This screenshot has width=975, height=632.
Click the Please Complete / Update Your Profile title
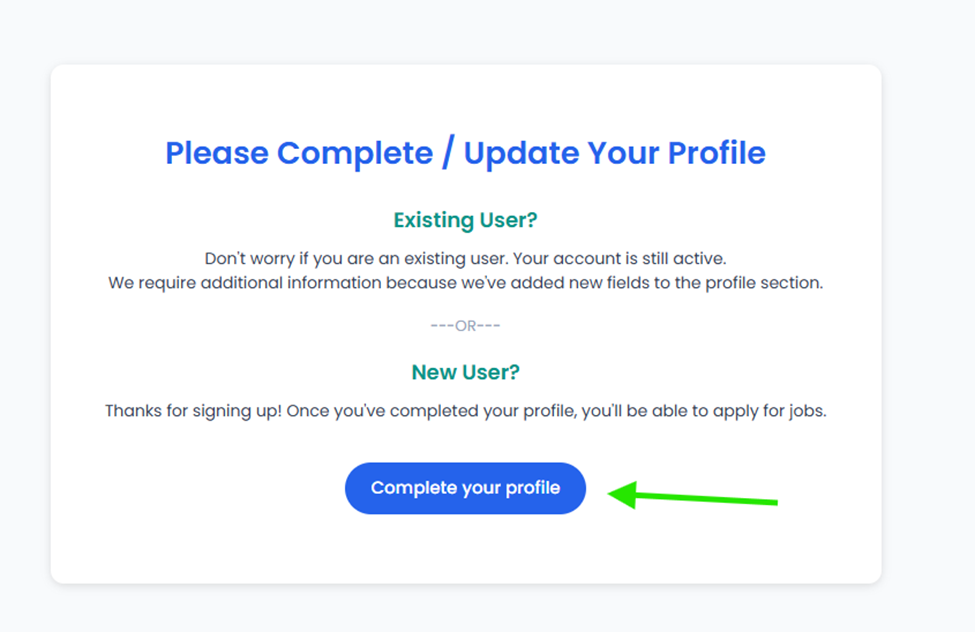point(465,153)
